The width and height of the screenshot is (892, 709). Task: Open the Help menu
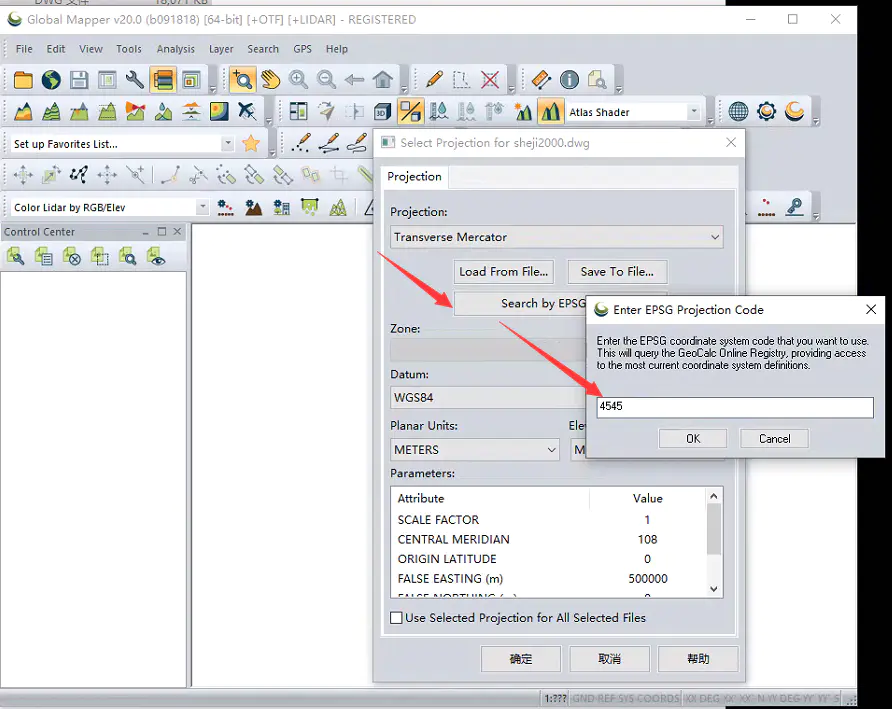point(336,49)
